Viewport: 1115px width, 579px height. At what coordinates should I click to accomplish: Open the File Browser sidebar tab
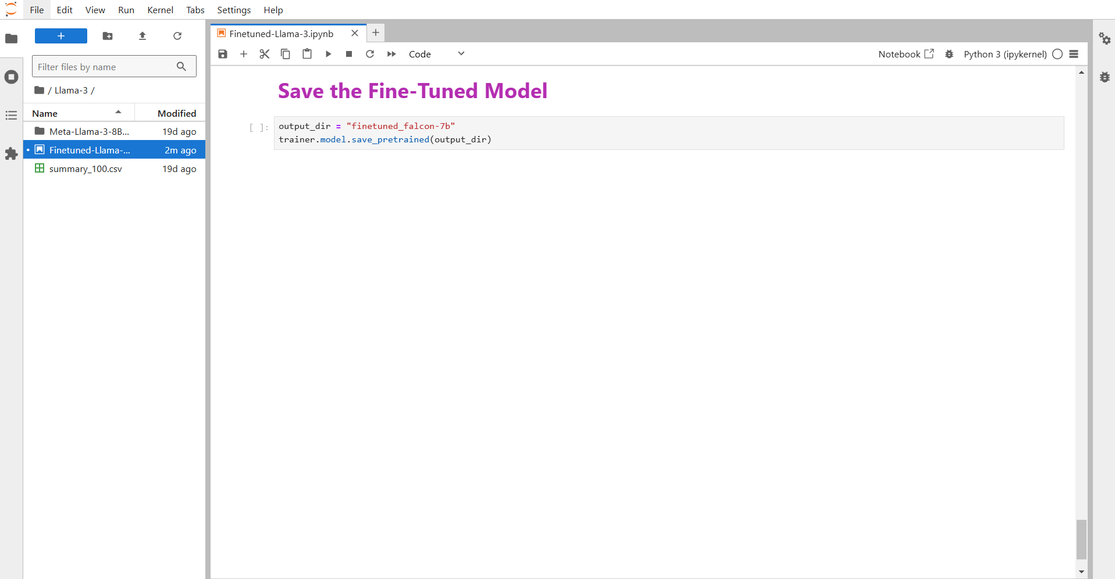[x=11, y=38]
